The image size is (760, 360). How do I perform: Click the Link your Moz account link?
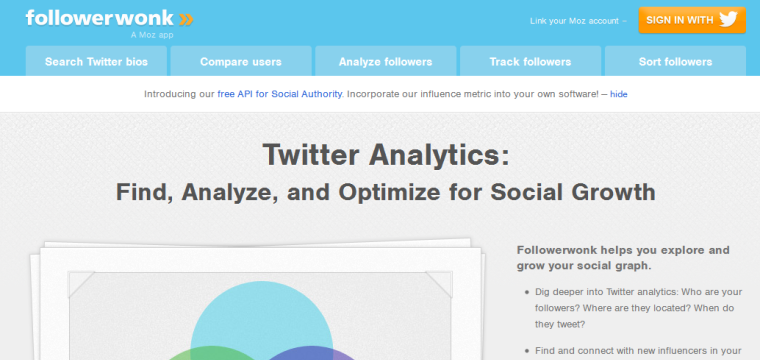[574, 21]
